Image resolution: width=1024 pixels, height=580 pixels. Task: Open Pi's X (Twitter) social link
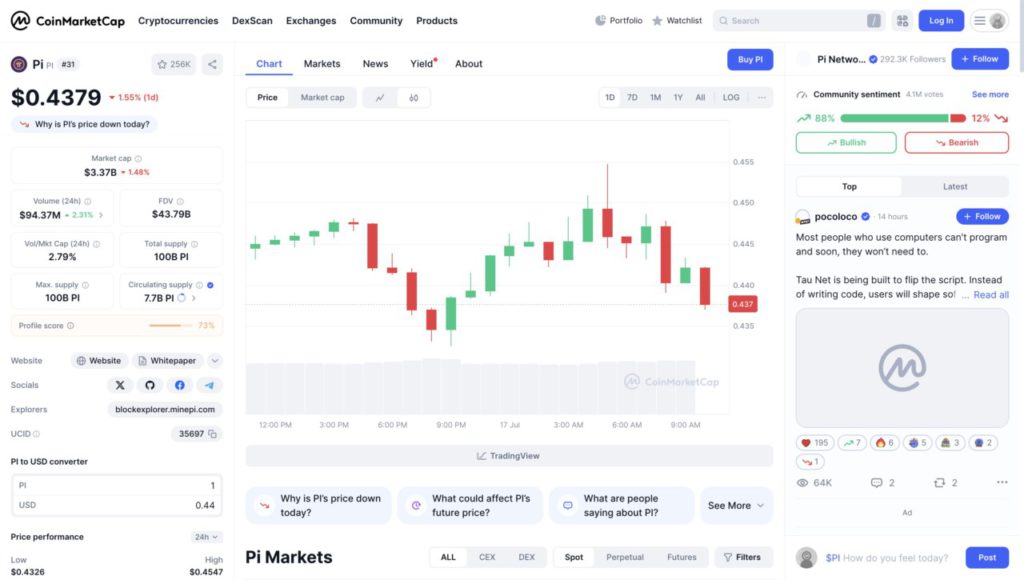[120, 385]
